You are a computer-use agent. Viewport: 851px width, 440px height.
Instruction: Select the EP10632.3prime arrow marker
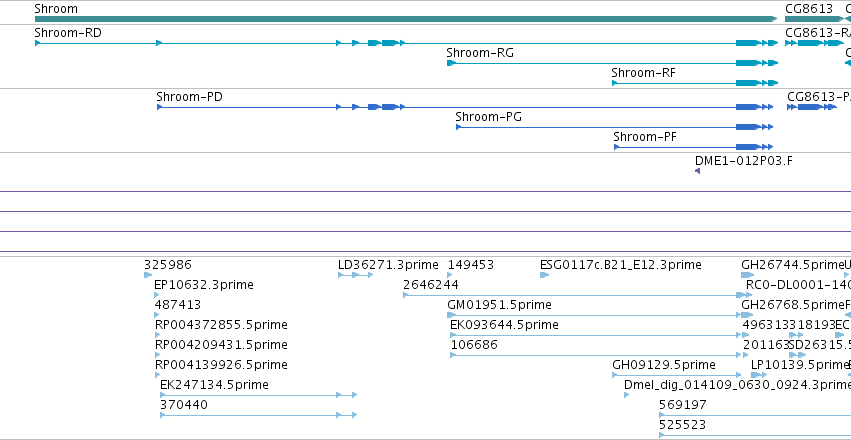tap(157, 295)
